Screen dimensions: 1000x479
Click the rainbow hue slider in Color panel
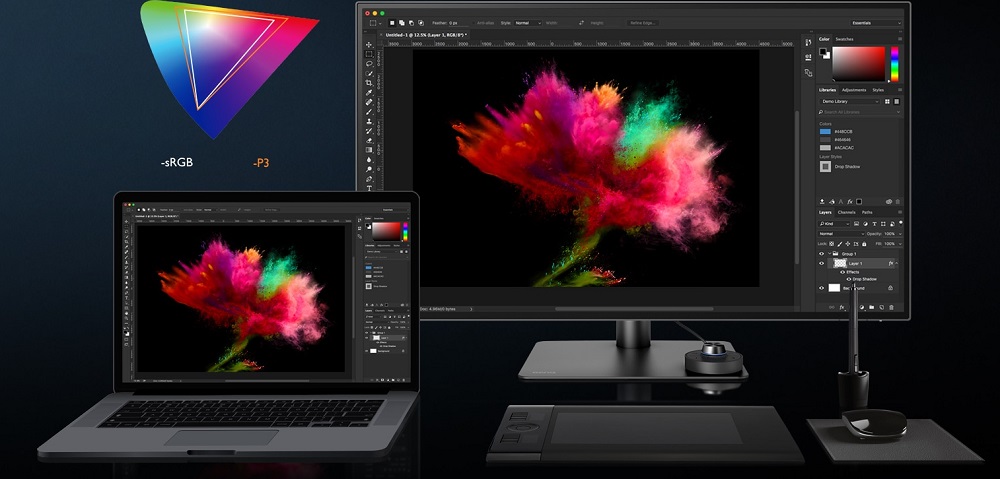(x=895, y=64)
